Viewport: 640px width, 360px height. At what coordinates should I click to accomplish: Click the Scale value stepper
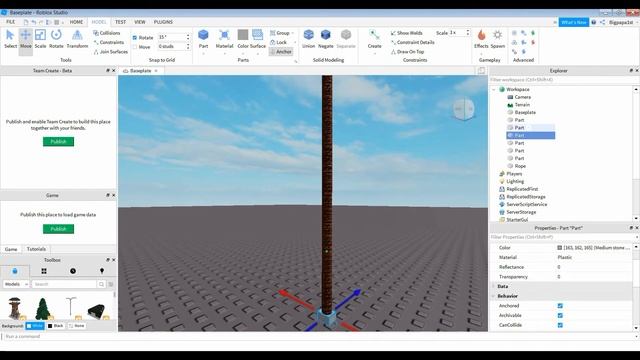coord(468,33)
